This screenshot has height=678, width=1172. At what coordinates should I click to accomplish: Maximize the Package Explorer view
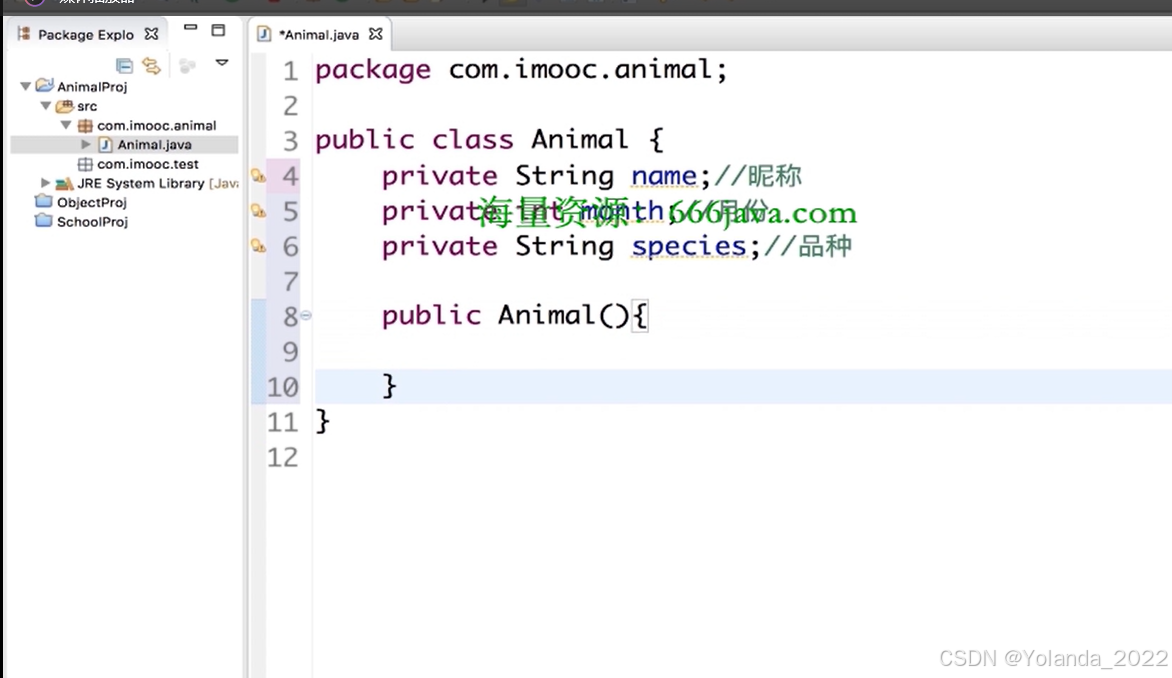click(x=218, y=31)
